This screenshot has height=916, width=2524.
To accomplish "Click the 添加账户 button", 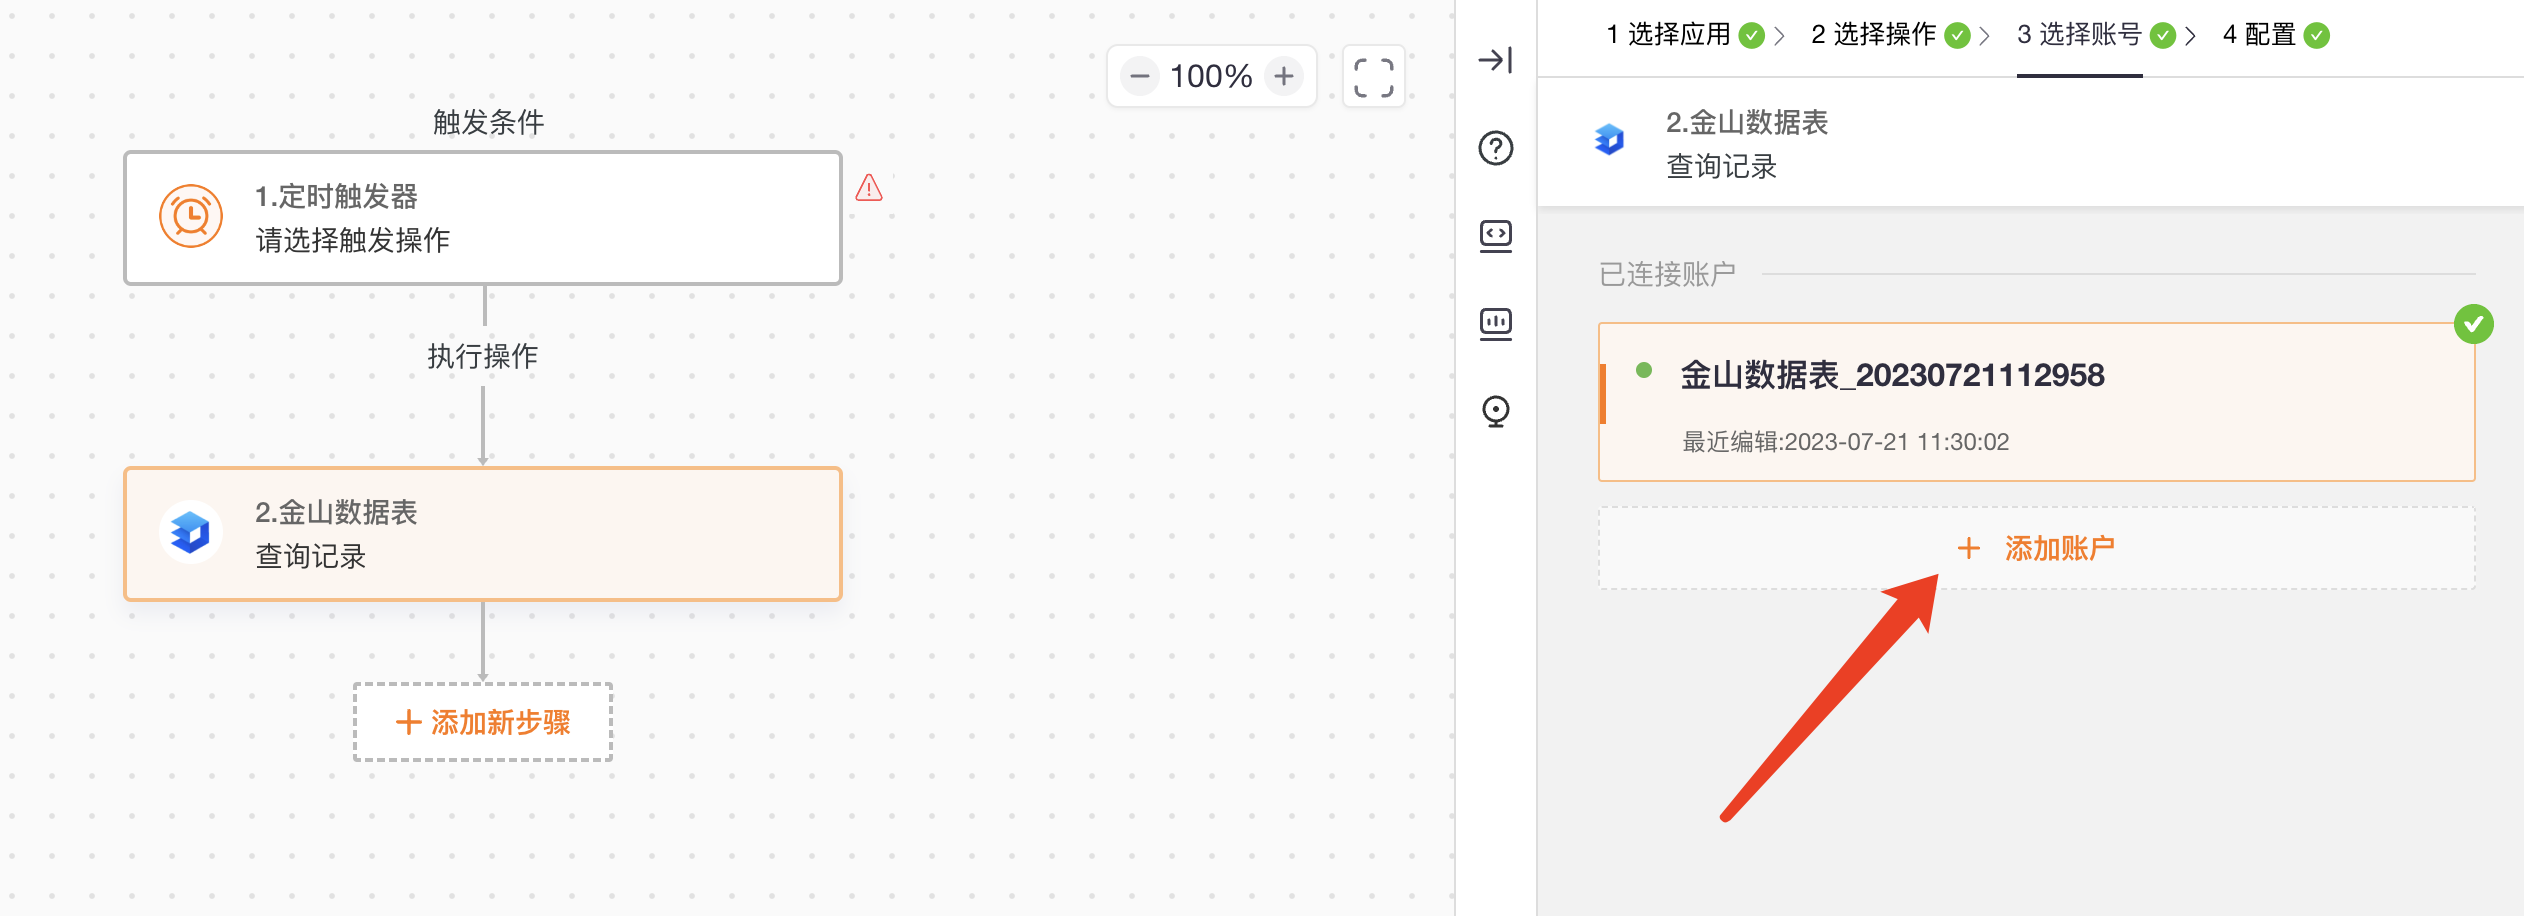I will click(2036, 548).
